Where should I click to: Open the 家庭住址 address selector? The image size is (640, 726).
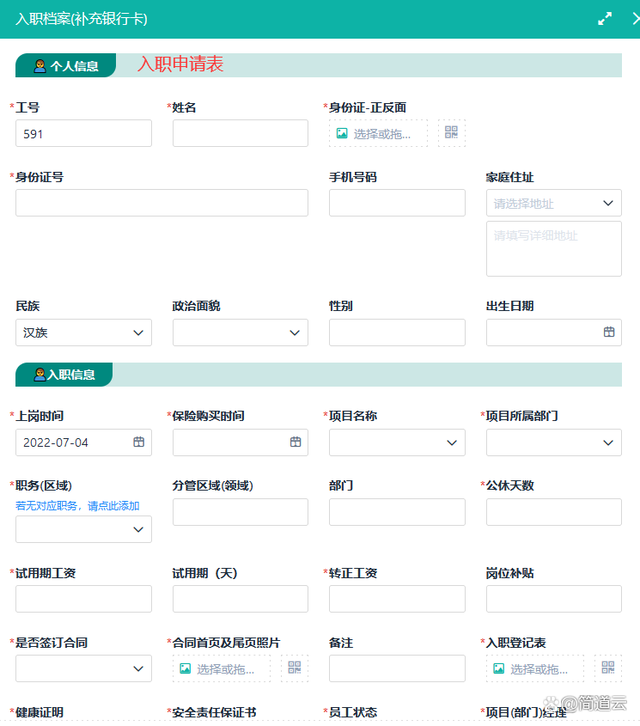click(x=554, y=203)
